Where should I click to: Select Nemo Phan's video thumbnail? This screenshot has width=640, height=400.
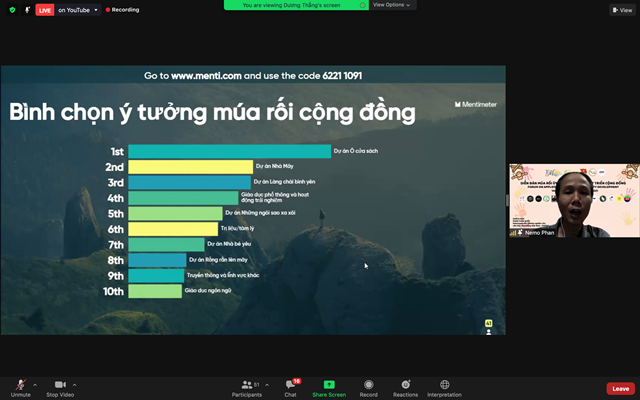tap(574, 200)
